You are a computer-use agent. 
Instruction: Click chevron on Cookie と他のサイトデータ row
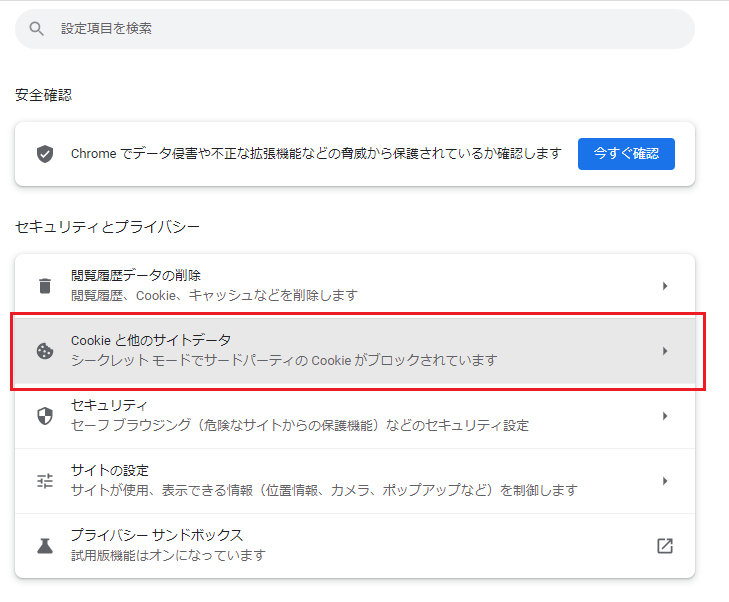tap(665, 351)
